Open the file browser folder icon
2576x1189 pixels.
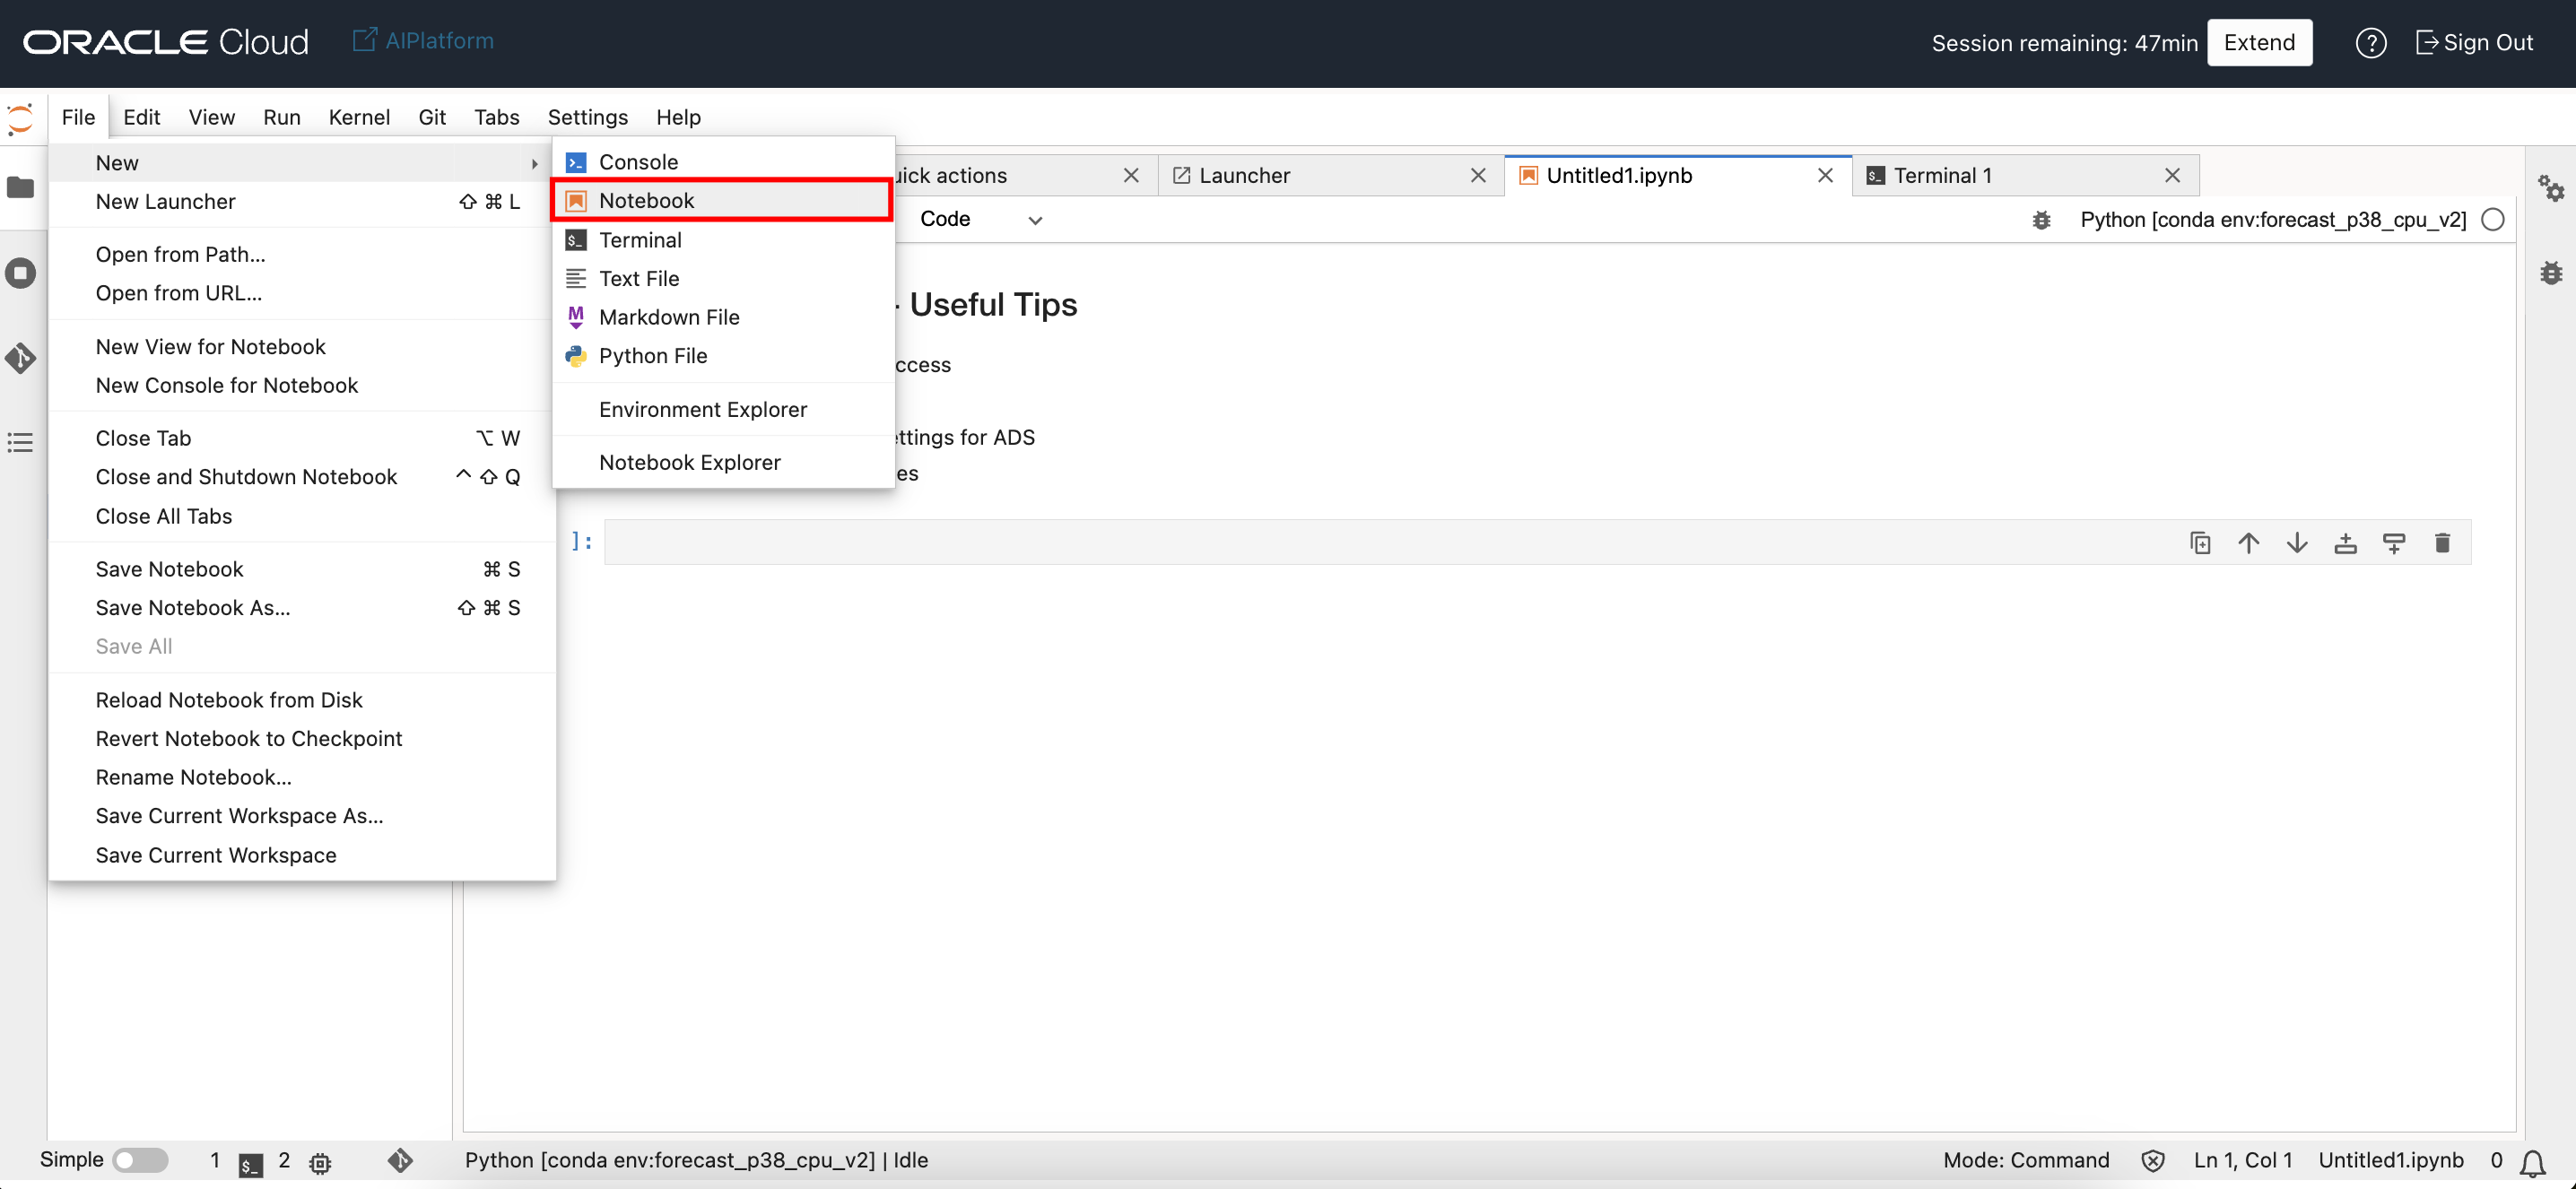20,188
